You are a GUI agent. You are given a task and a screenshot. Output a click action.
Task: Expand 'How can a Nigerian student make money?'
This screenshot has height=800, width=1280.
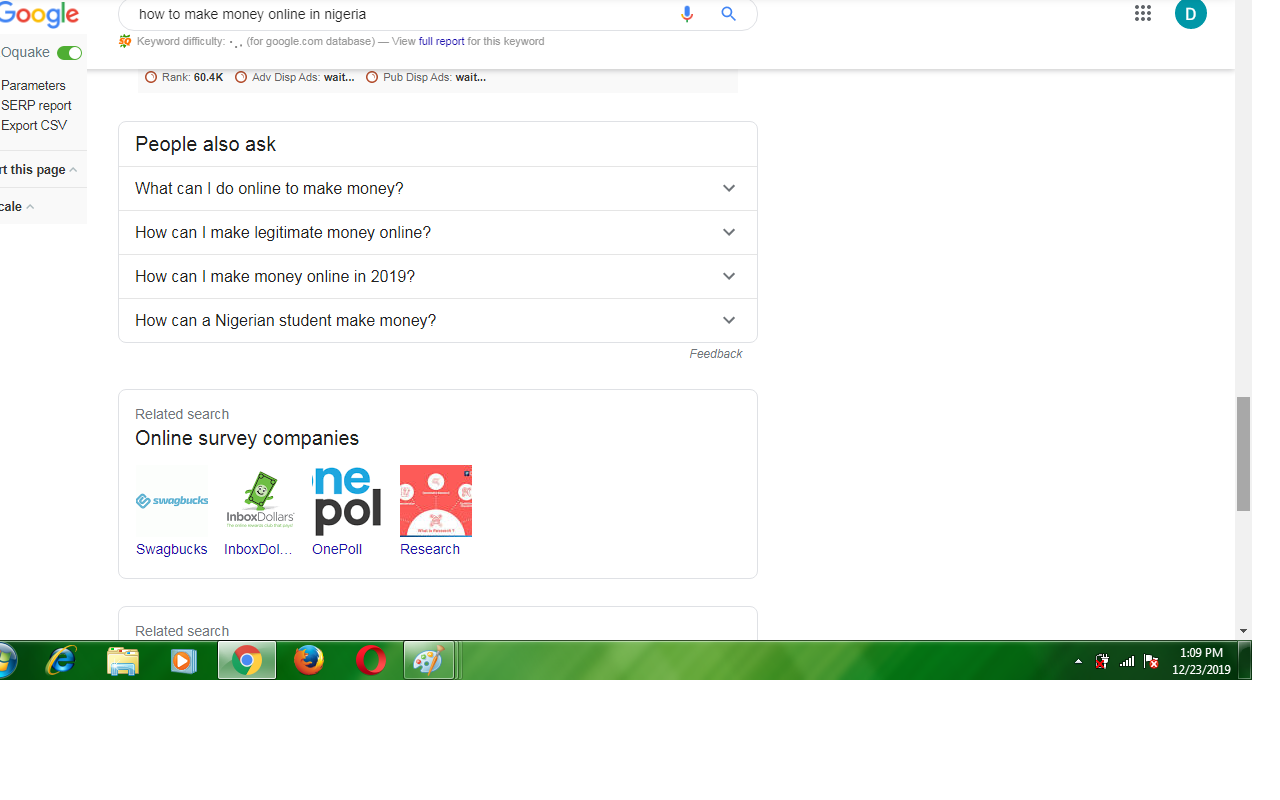437,320
